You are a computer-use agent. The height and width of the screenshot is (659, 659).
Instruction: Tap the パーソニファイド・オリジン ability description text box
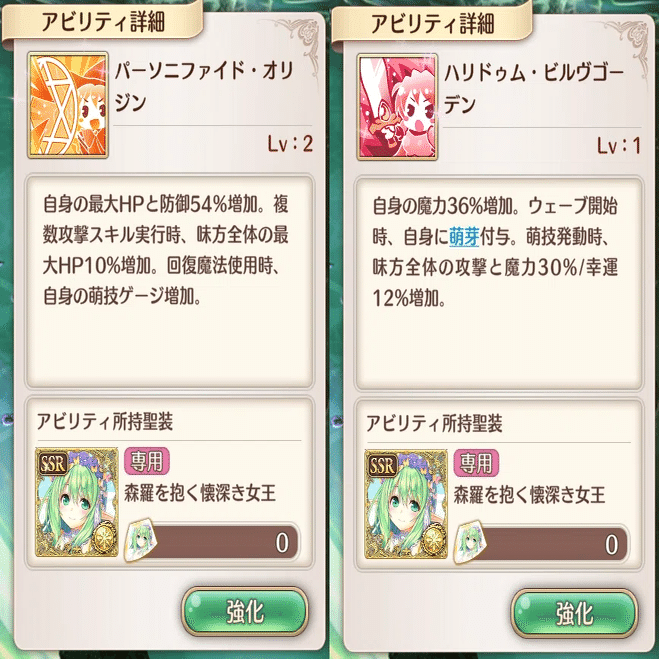pyautogui.click(x=169, y=282)
